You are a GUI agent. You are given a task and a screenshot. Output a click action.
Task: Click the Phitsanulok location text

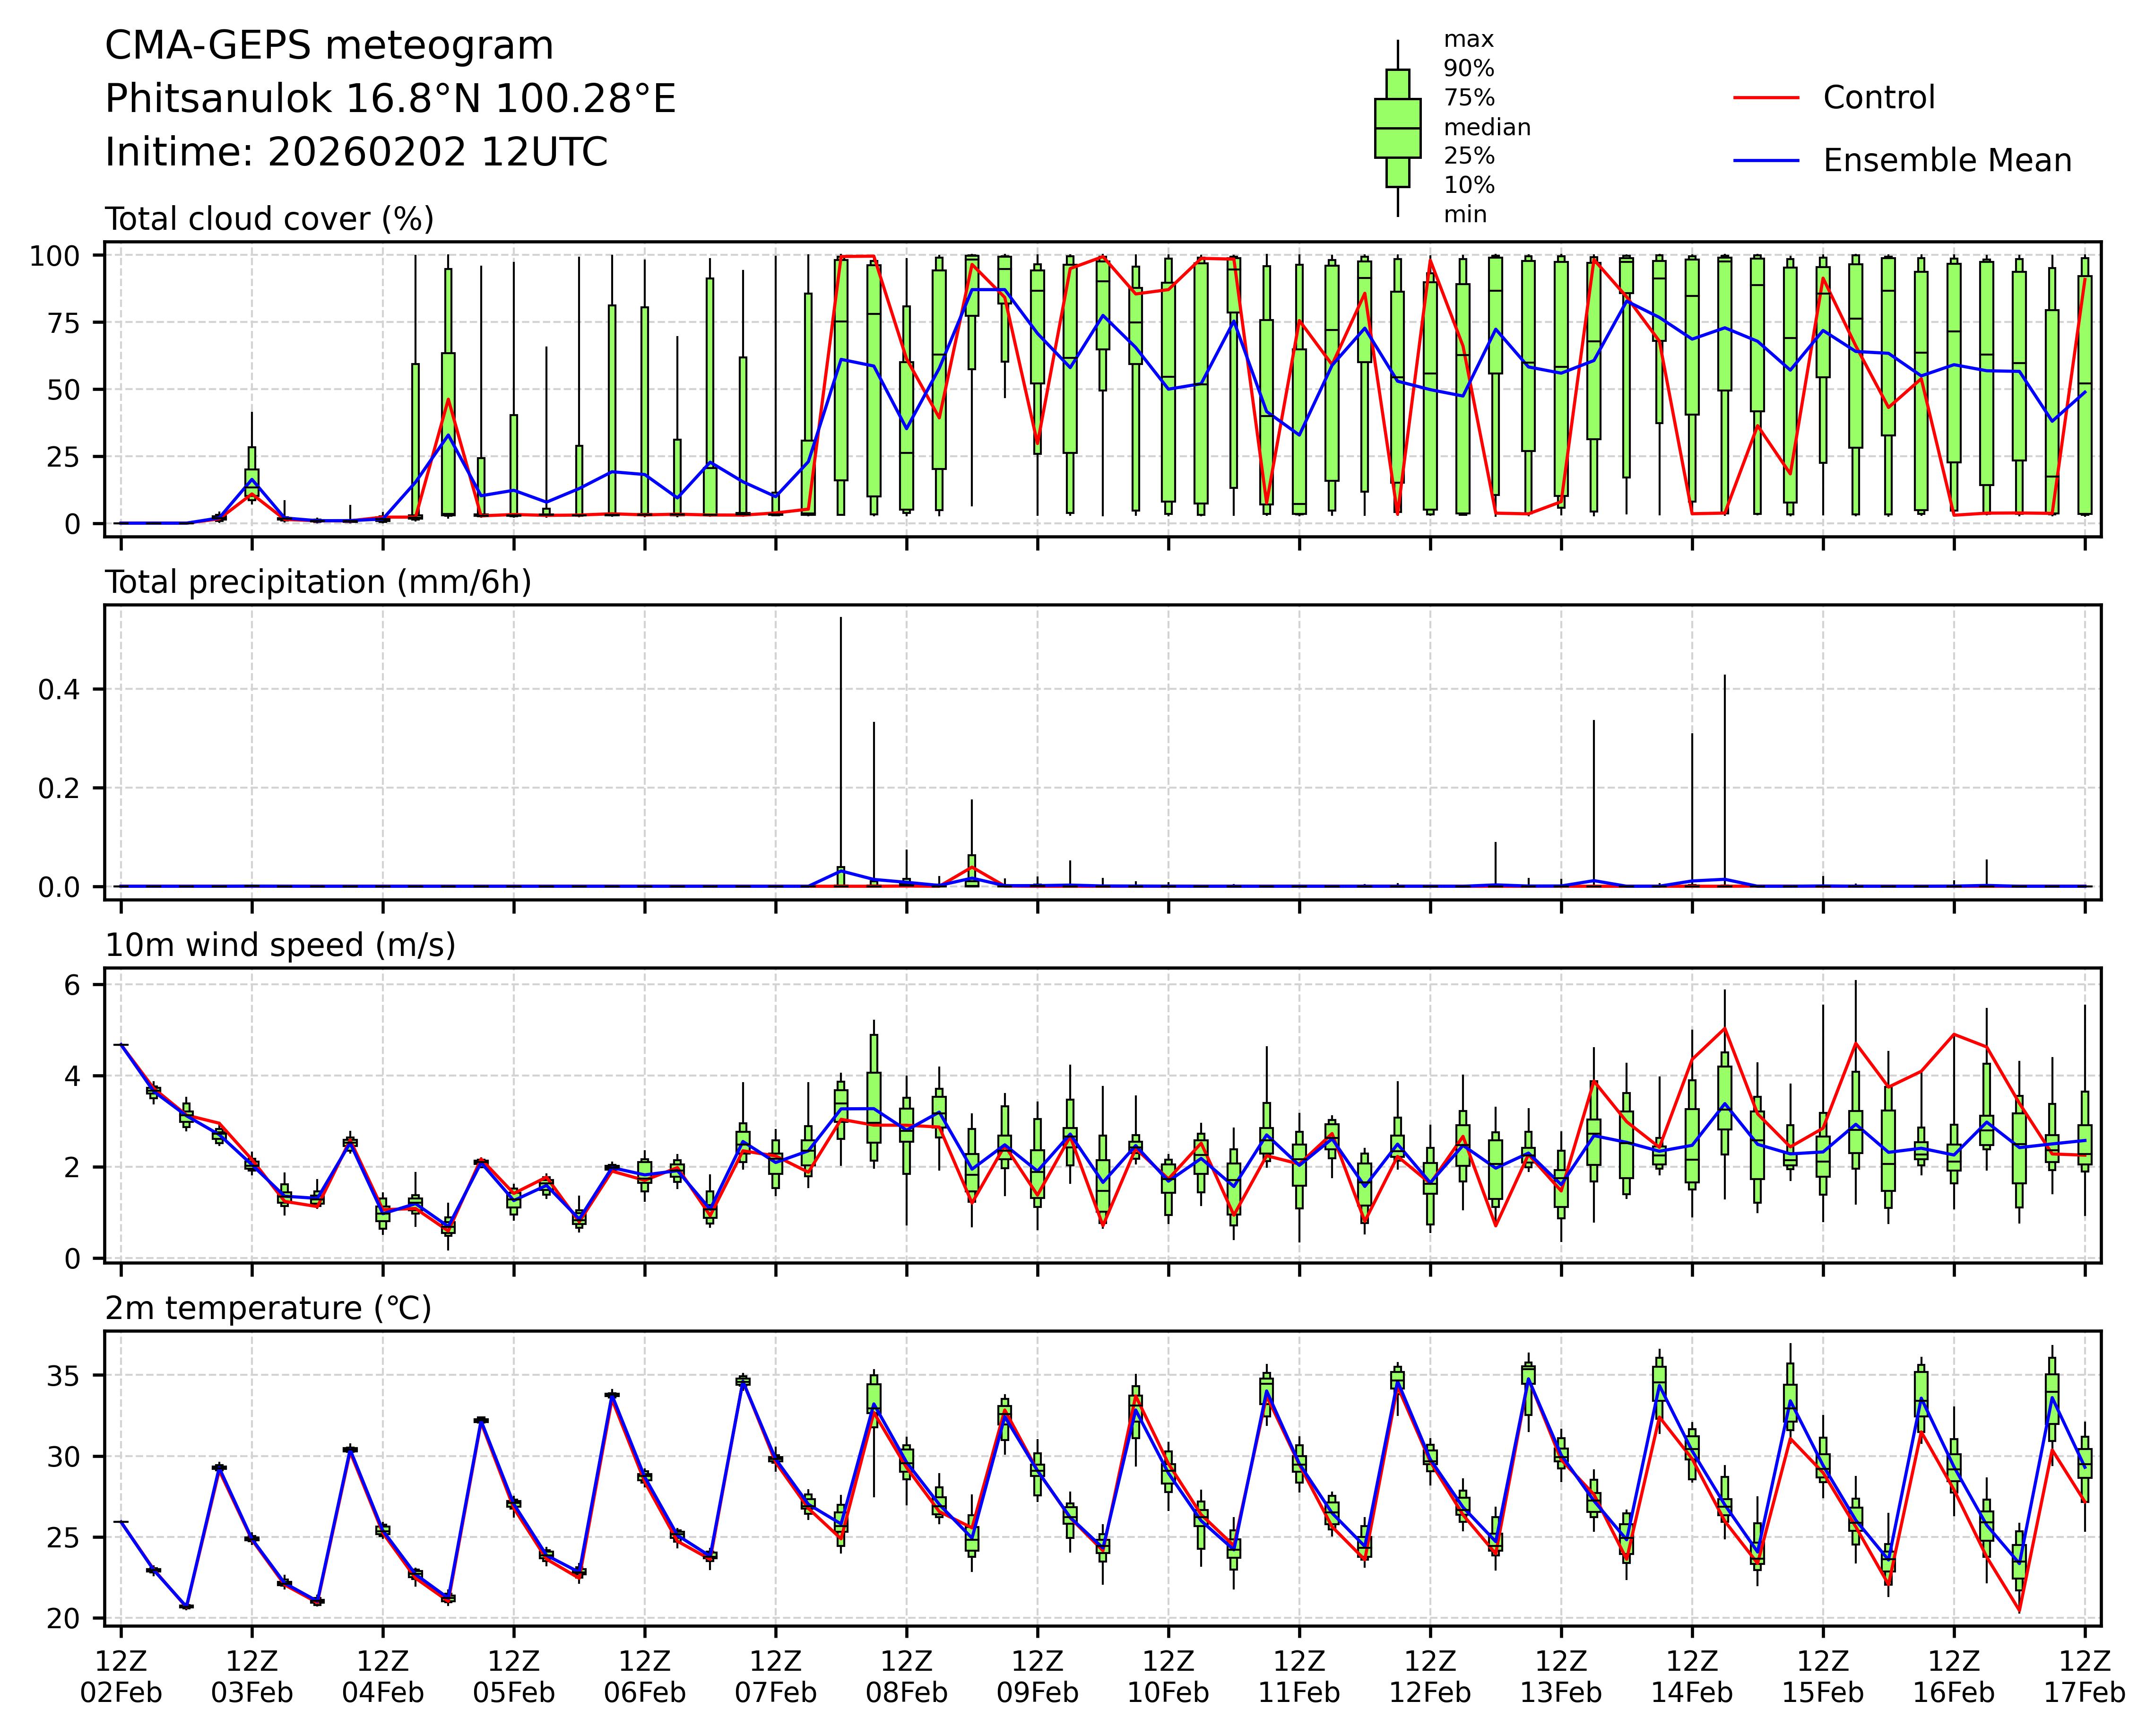coord(390,99)
